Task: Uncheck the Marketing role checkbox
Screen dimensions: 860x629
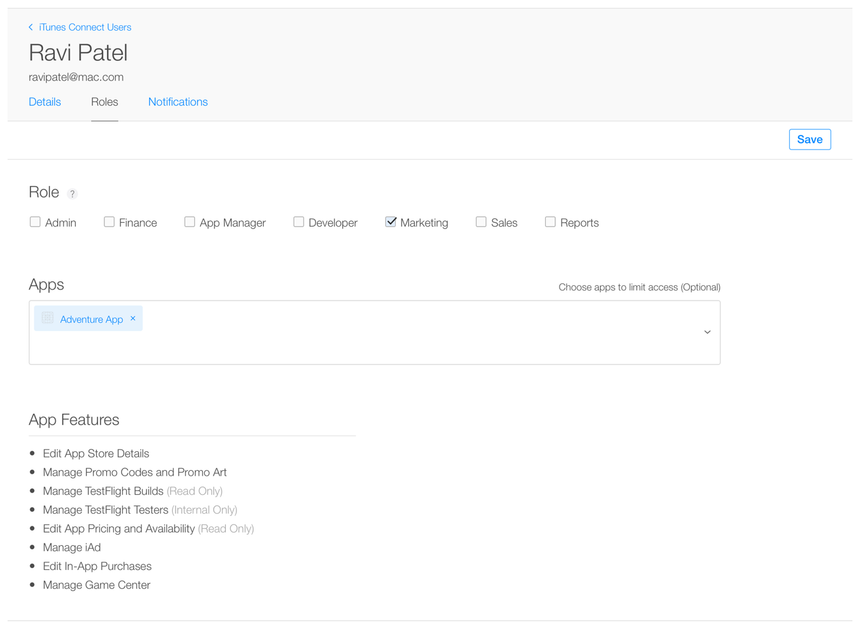Action: pyautogui.click(x=391, y=222)
